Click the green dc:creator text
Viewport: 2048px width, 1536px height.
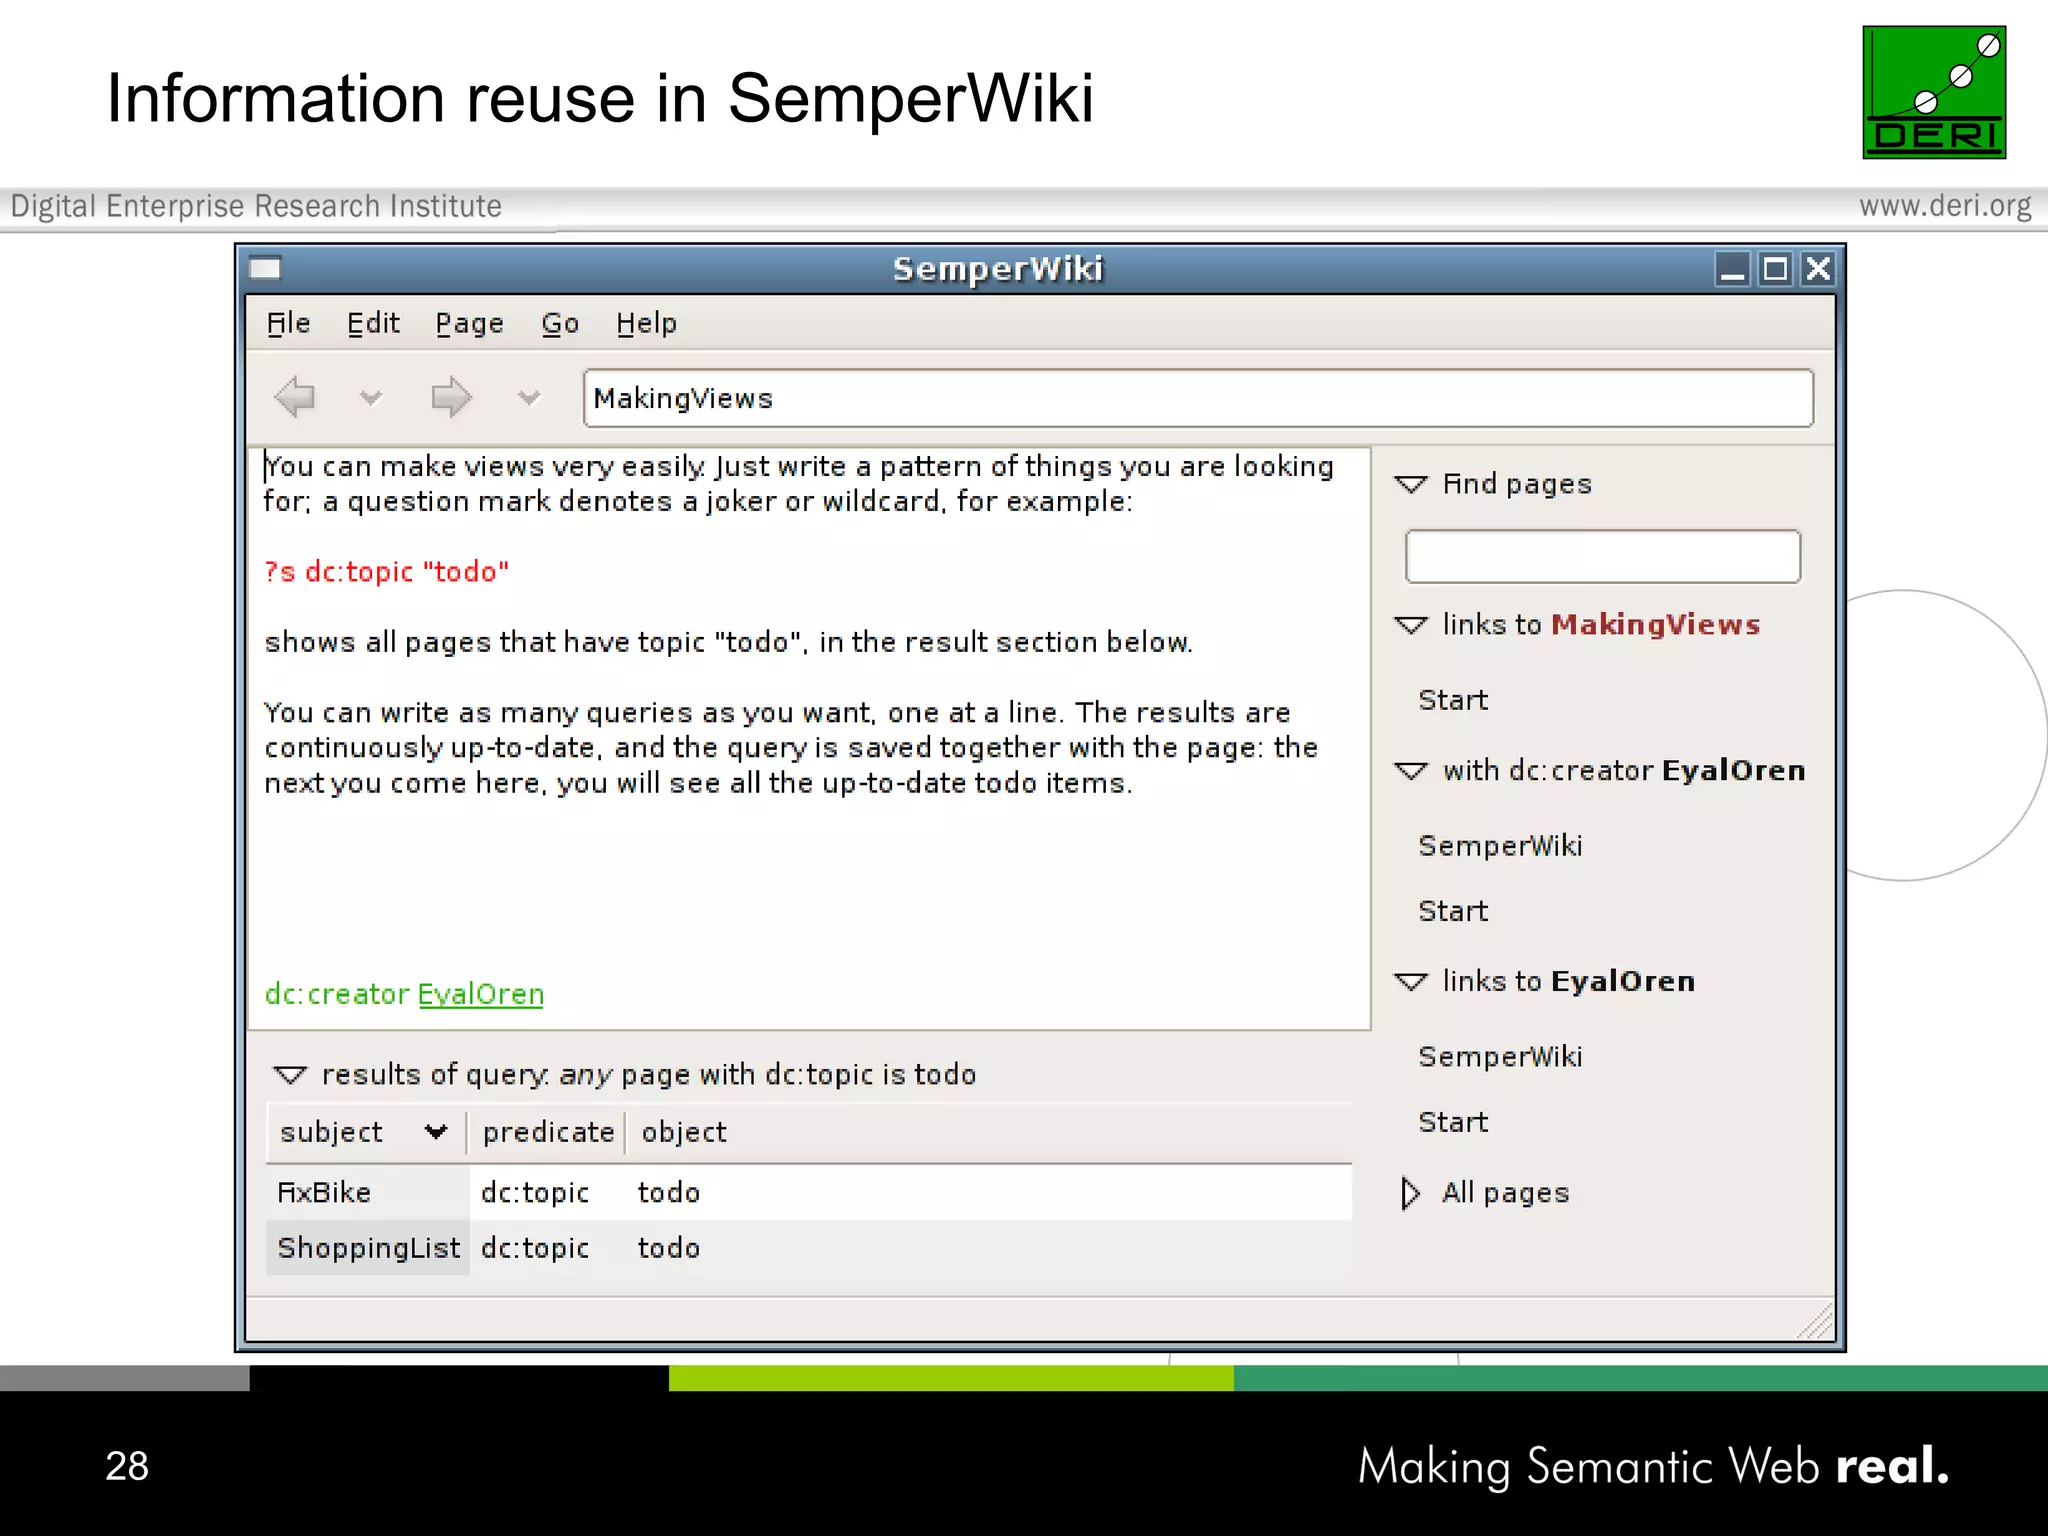[x=337, y=994]
